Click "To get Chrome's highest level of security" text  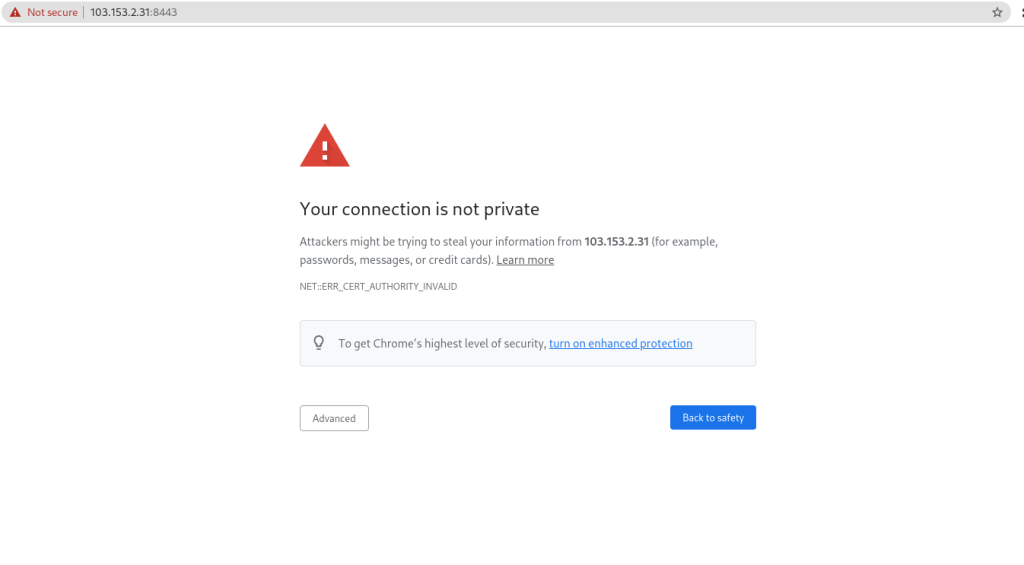(442, 343)
